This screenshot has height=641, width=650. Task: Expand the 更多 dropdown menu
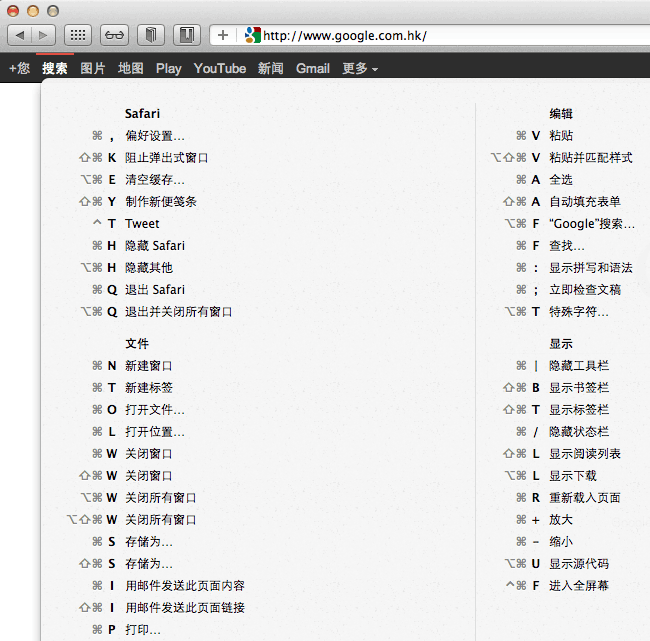[360, 68]
